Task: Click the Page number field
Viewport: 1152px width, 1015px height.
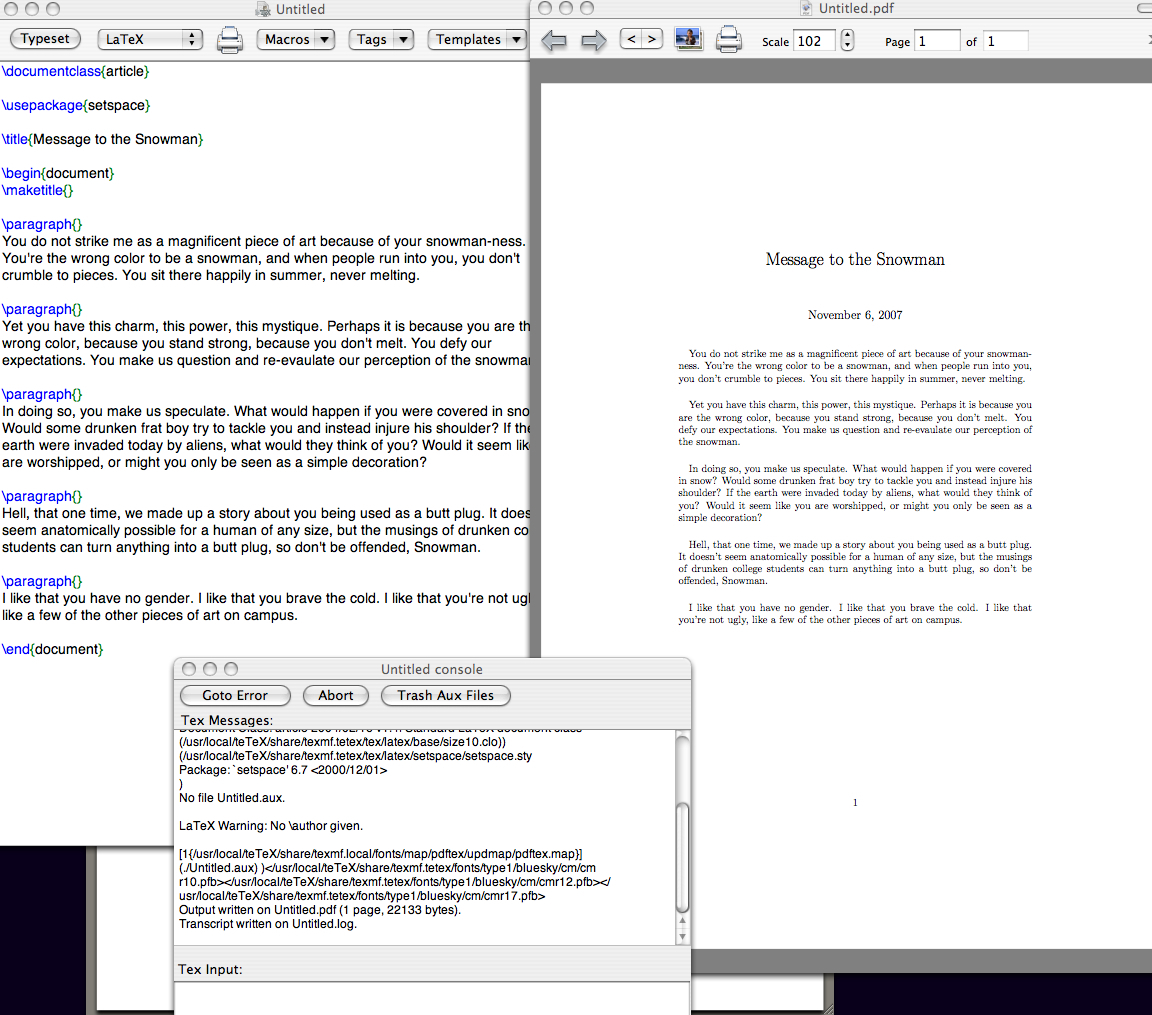Action: [x=937, y=41]
